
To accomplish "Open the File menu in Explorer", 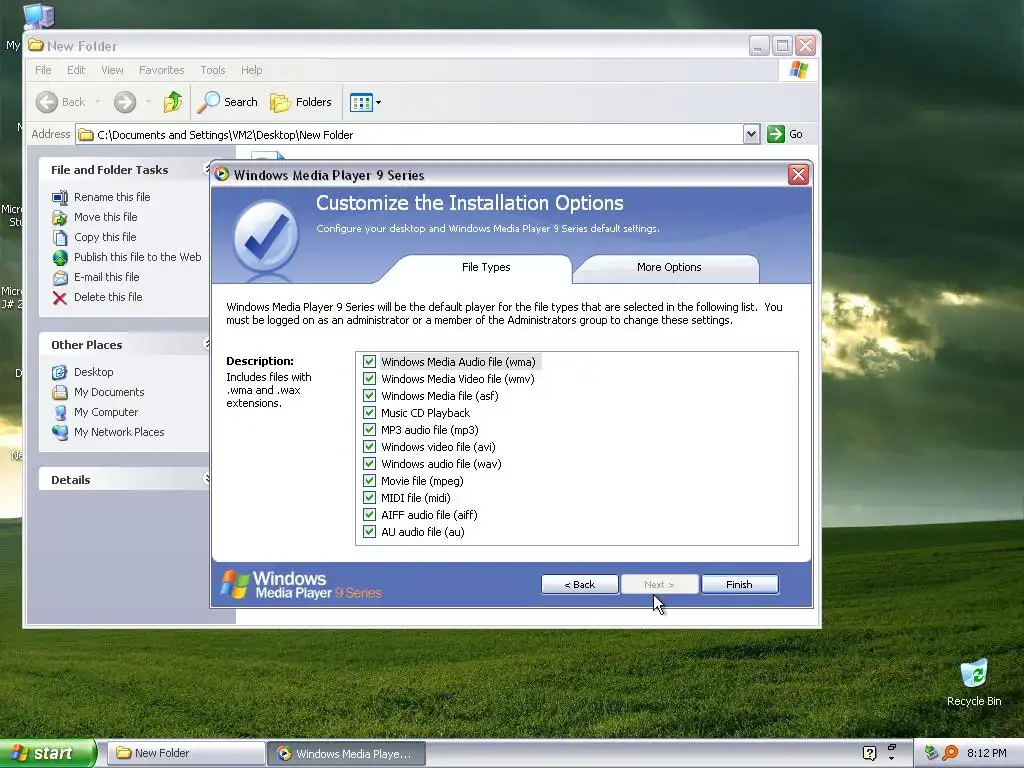I will [x=43, y=70].
